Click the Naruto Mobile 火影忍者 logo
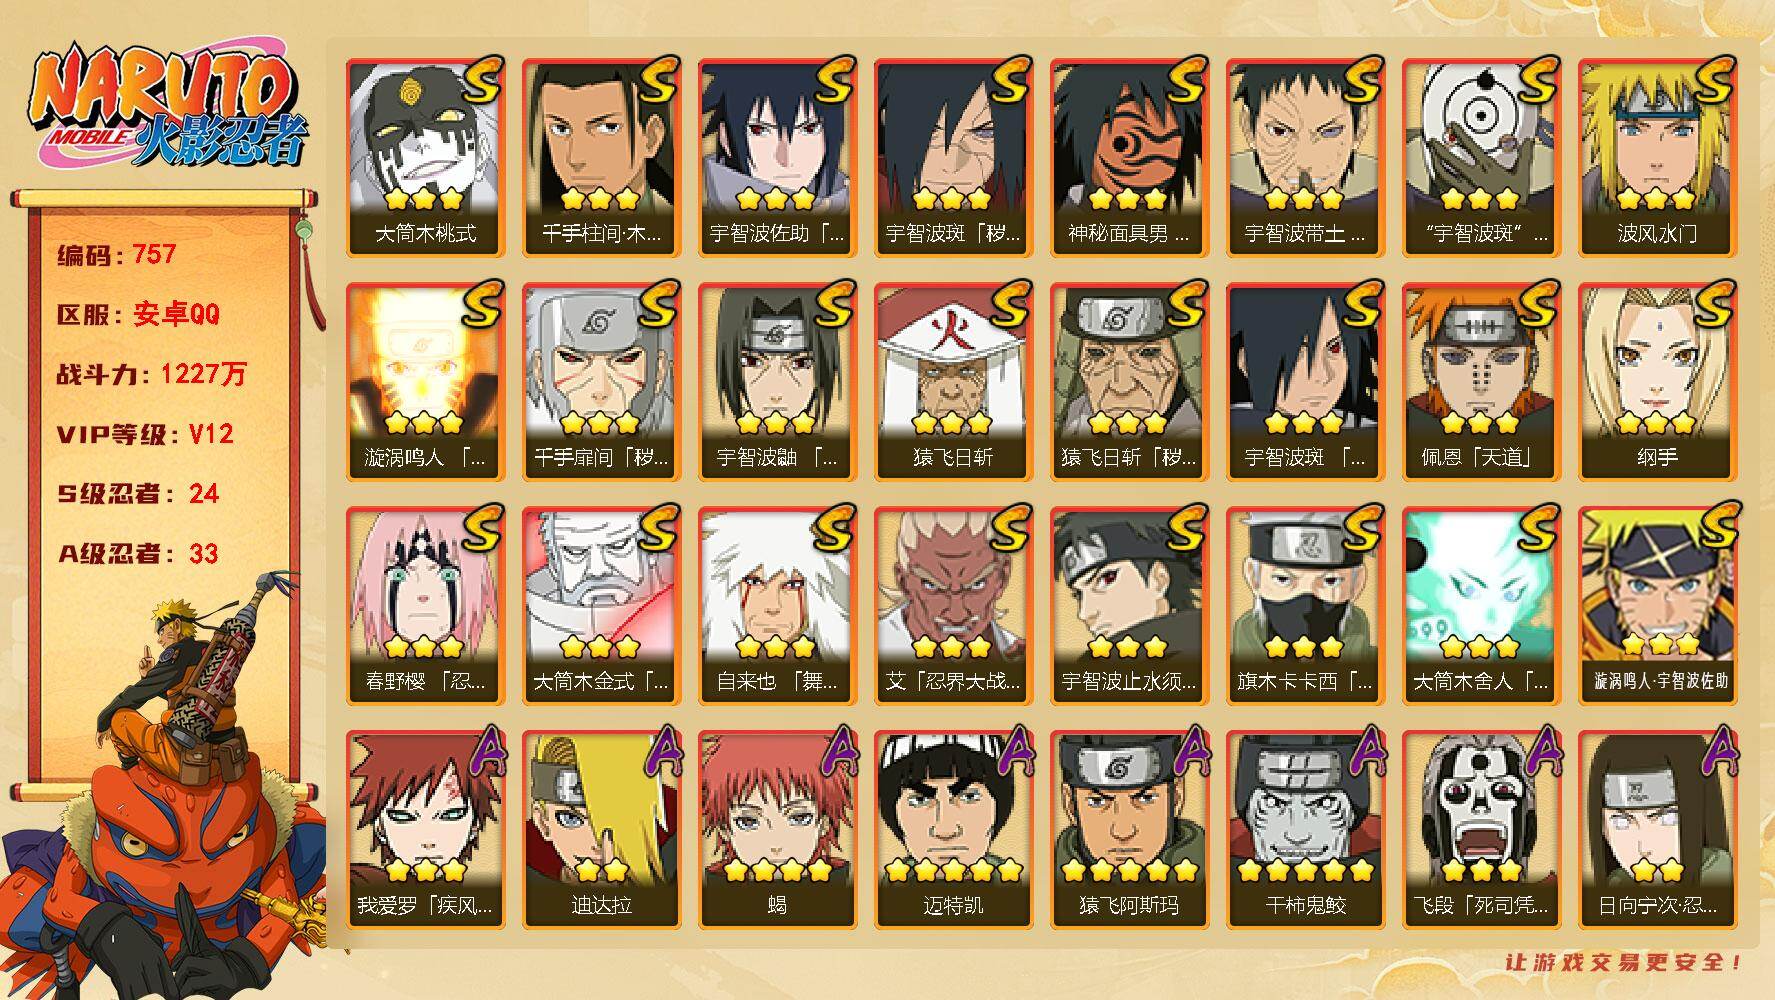Image resolution: width=1775 pixels, height=1000 pixels. click(168, 107)
